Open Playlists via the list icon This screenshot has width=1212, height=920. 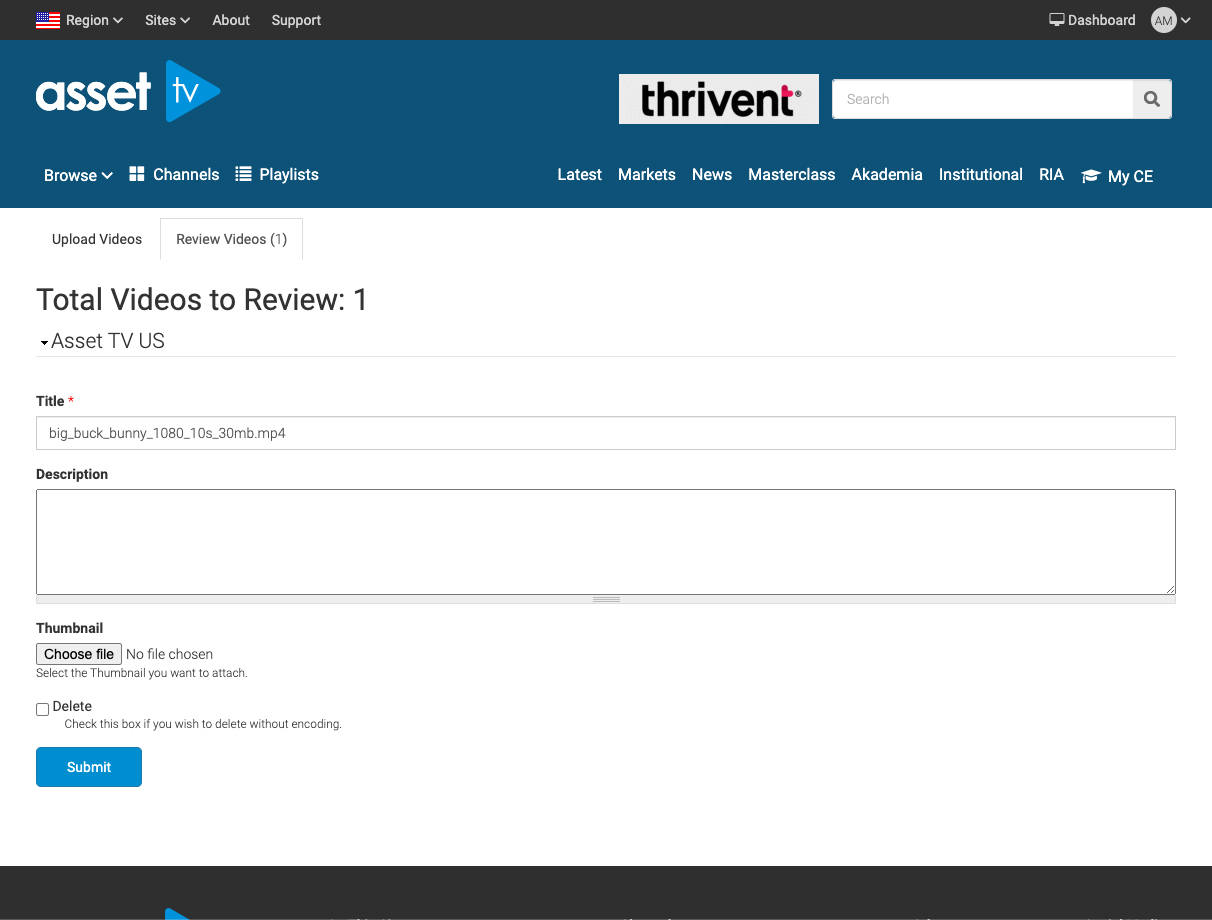[x=243, y=174]
